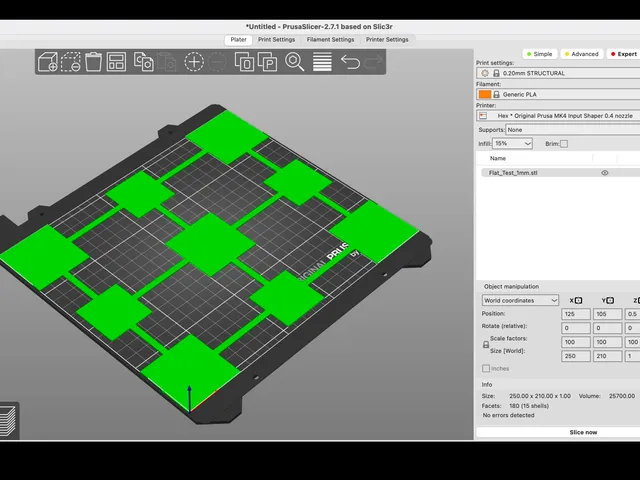
Task: Click the Split to objects icon
Action: (x=244, y=62)
